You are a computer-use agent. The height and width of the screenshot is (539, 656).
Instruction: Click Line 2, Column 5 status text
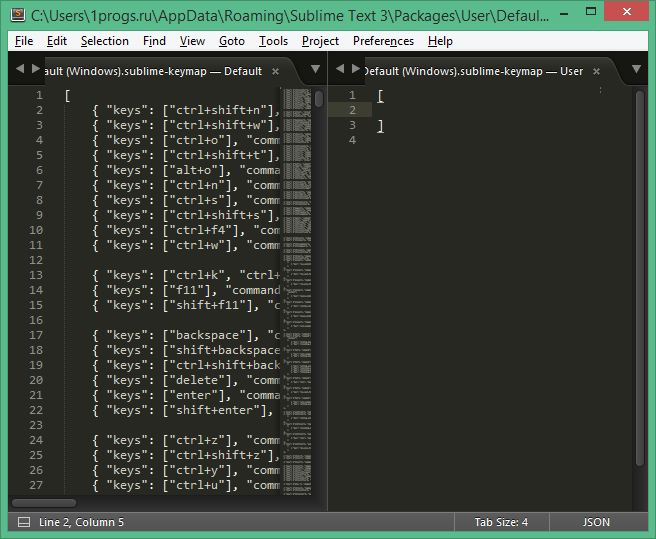click(81, 522)
